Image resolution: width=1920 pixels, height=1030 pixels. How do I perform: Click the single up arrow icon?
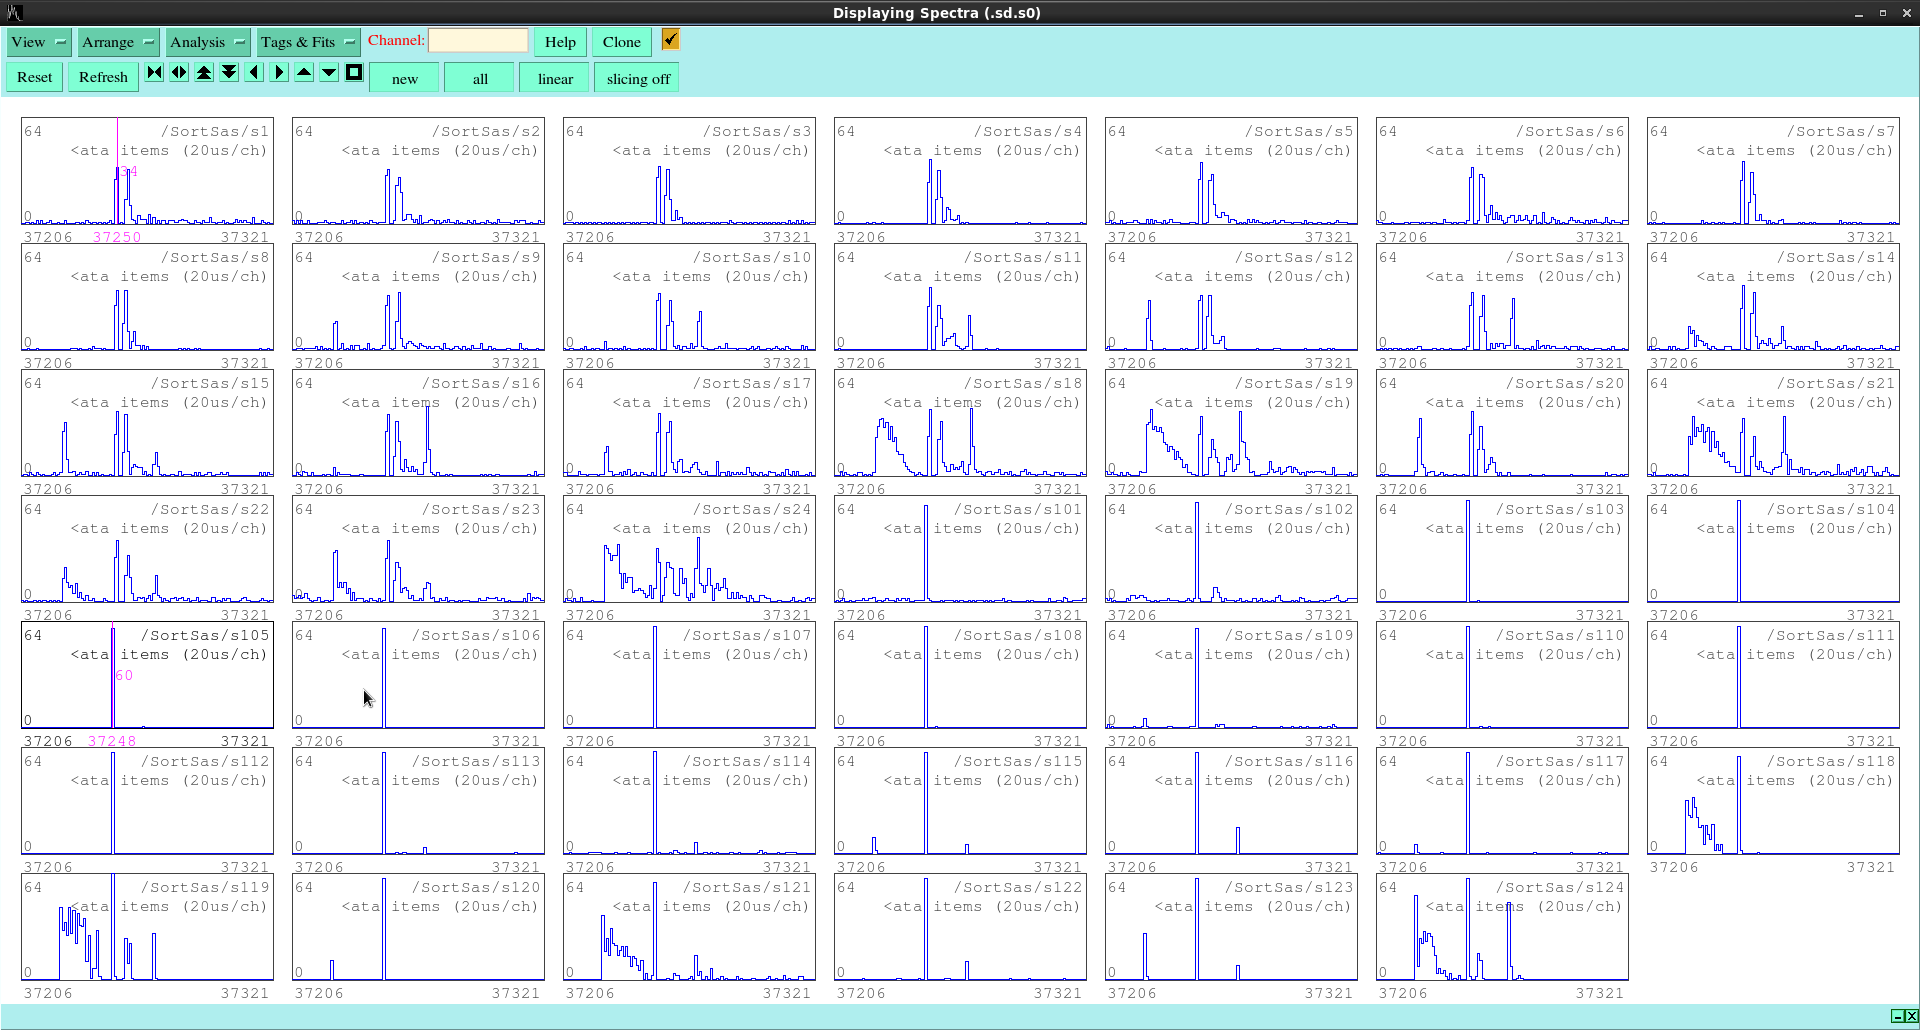click(x=304, y=72)
